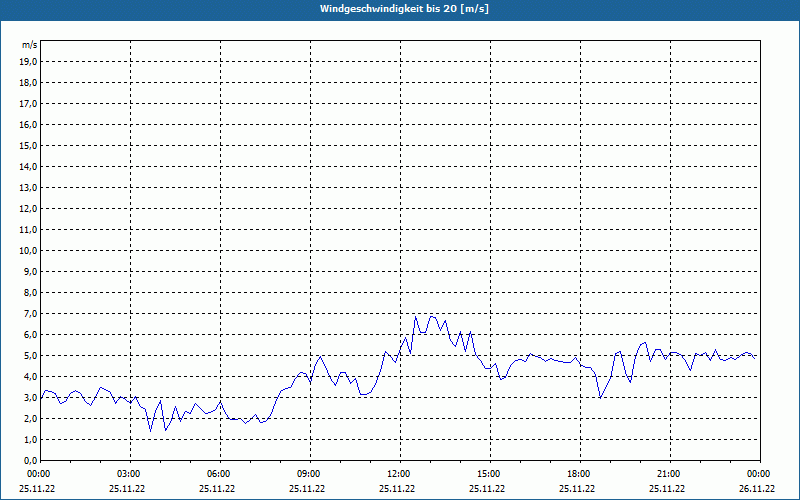Pick the 14,0 y-axis label
Image resolution: width=800 pixels, height=500 pixels.
[29, 167]
